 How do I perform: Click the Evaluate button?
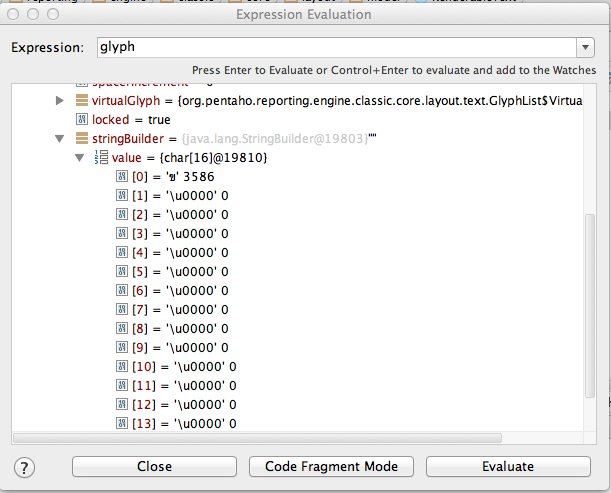click(508, 466)
